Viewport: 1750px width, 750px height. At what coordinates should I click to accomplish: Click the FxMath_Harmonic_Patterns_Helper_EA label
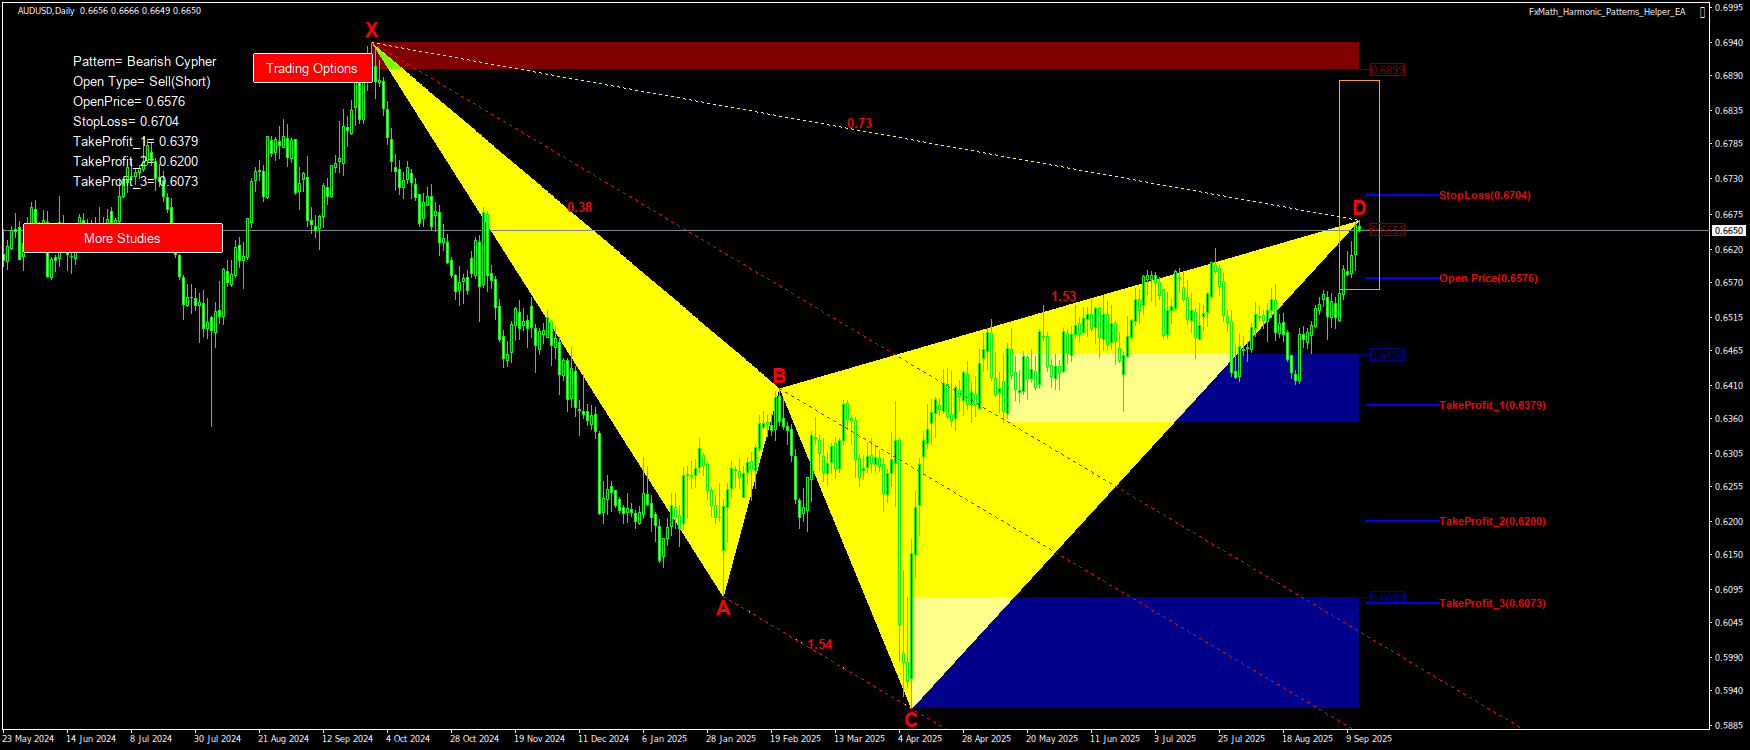[x=1606, y=12]
